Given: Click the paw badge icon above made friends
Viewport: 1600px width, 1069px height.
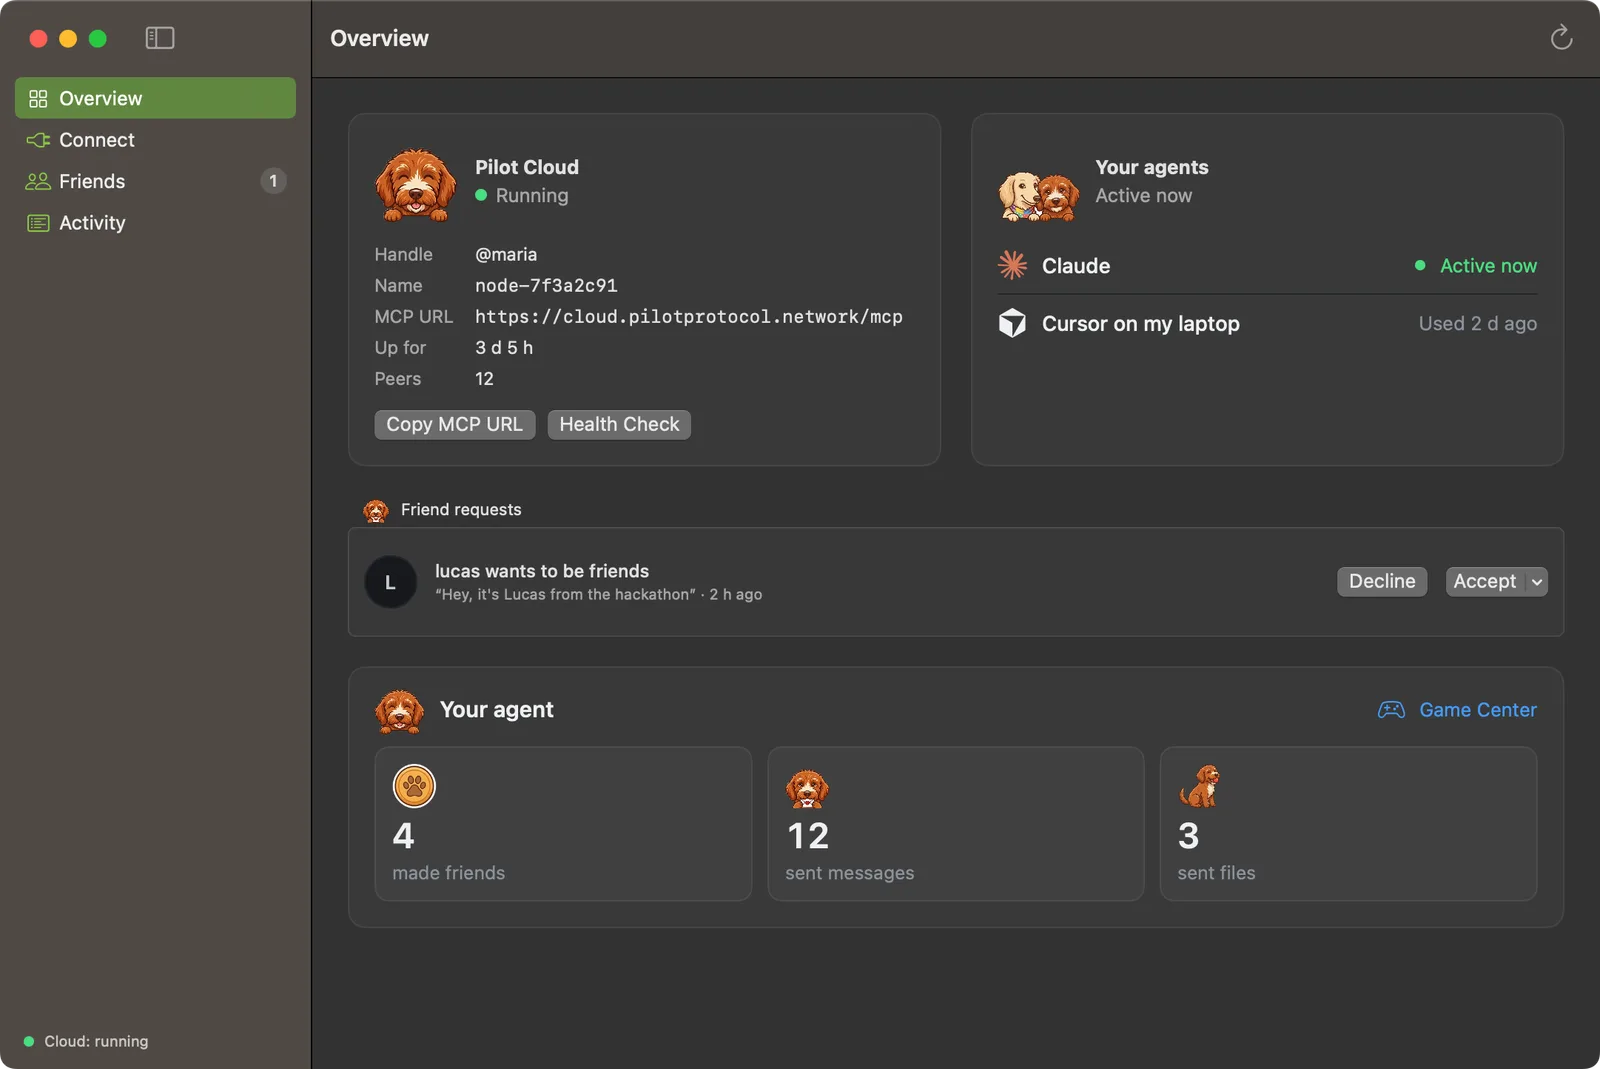Looking at the screenshot, I should click(414, 786).
